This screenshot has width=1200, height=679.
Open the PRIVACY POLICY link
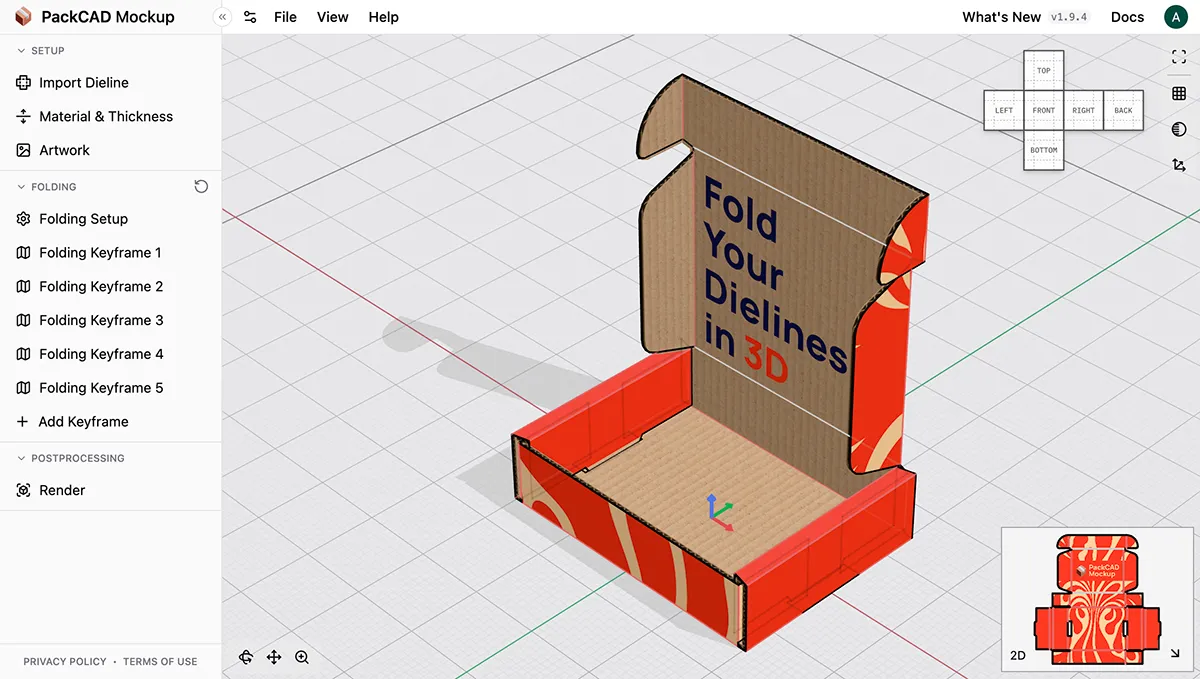click(x=65, y=661)
